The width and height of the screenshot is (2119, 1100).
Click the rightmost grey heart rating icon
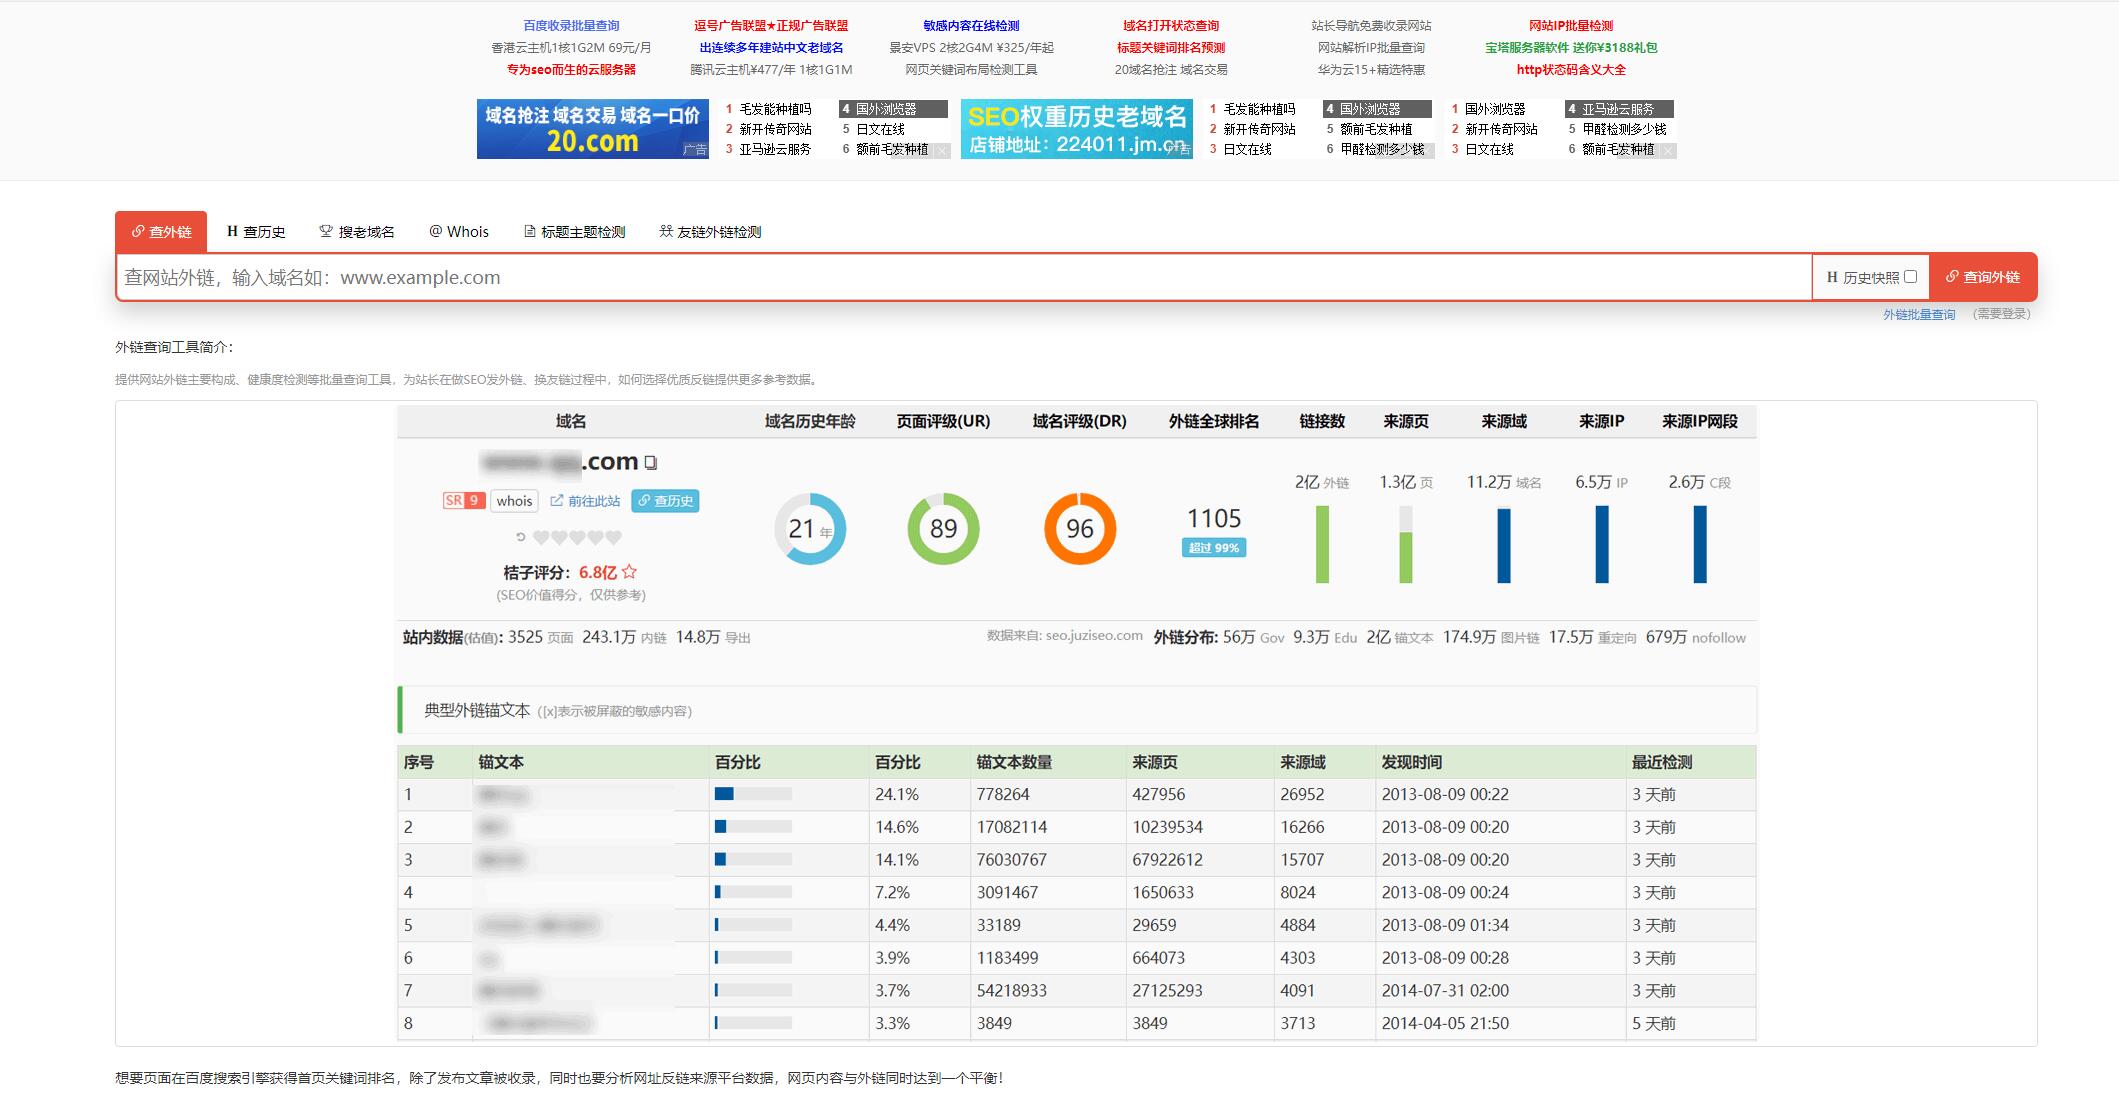pos(614,537)
